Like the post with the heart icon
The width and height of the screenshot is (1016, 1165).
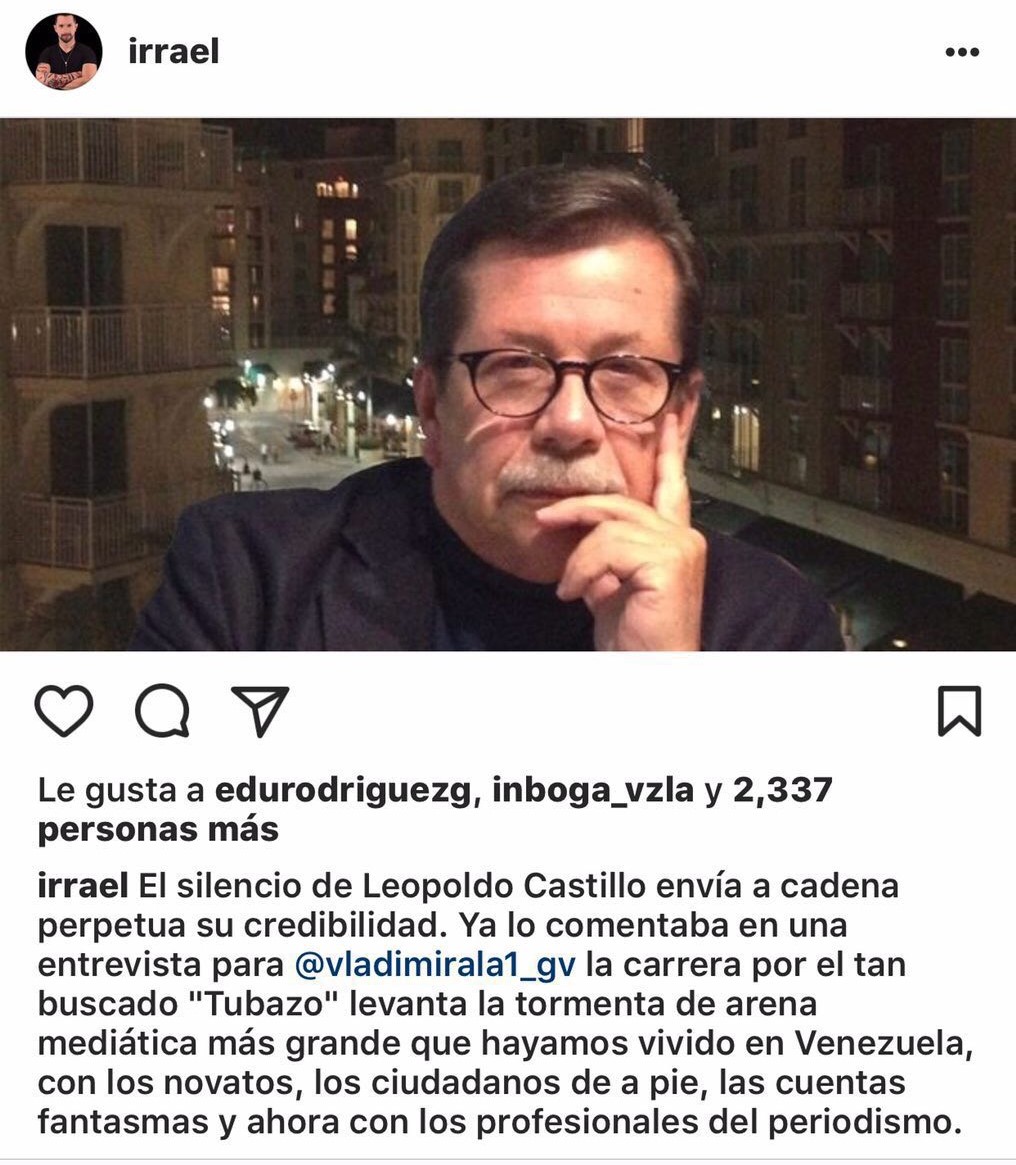[x=64, y=711]
